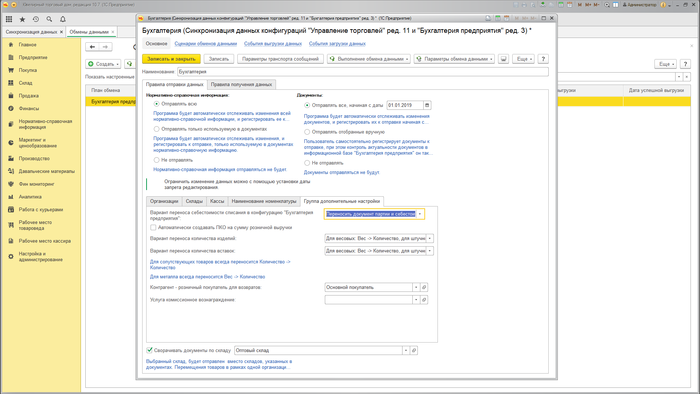
Task: Click the Записать и закрыть button
Action: tap(171, 59)
